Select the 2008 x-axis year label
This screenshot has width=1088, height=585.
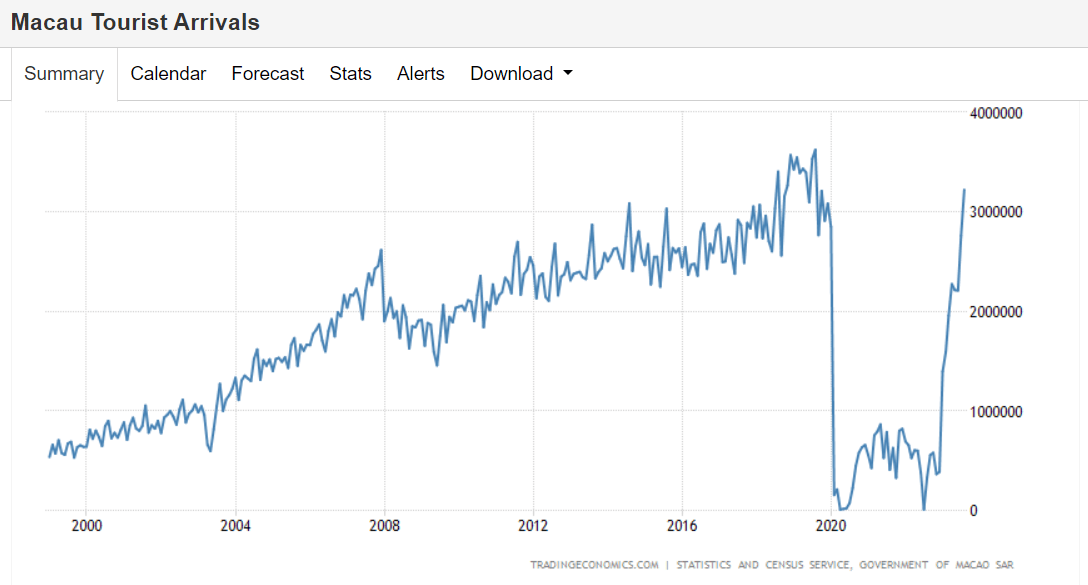(x=384, y=525)
